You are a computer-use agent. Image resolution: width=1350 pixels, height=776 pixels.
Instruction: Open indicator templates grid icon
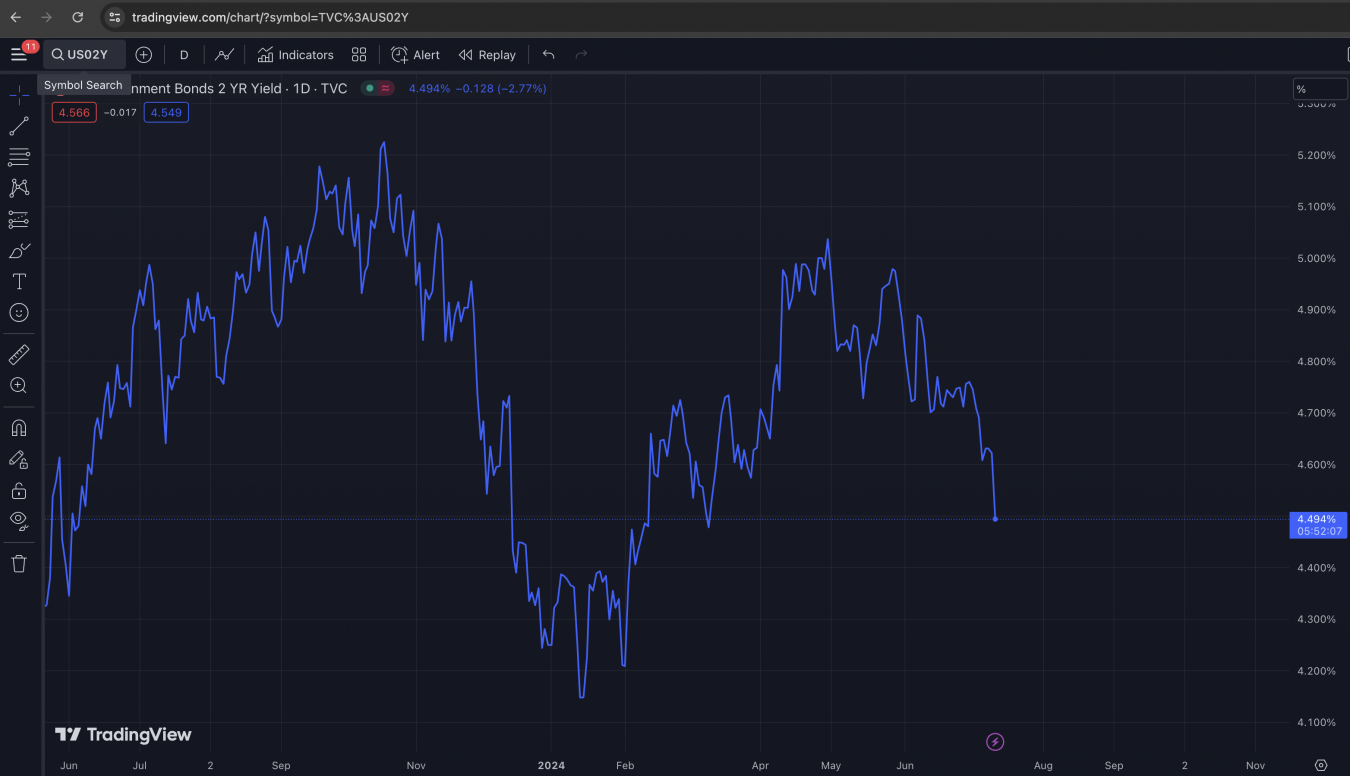click(x=359, y=54)
